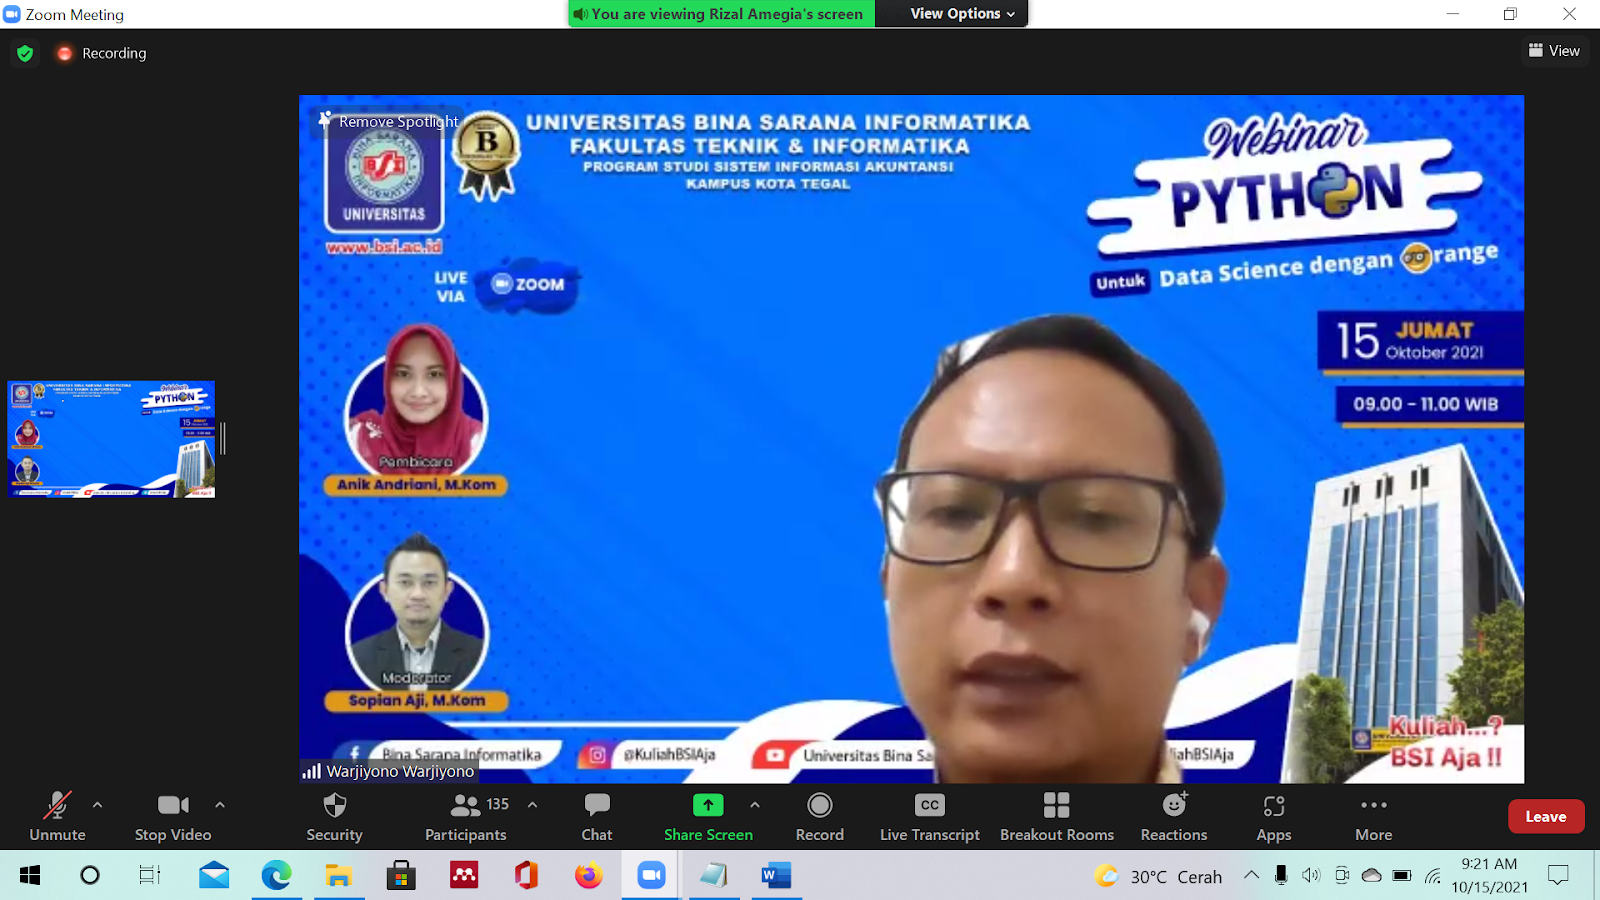Open the red app icon in taskbar

point(464,876)
